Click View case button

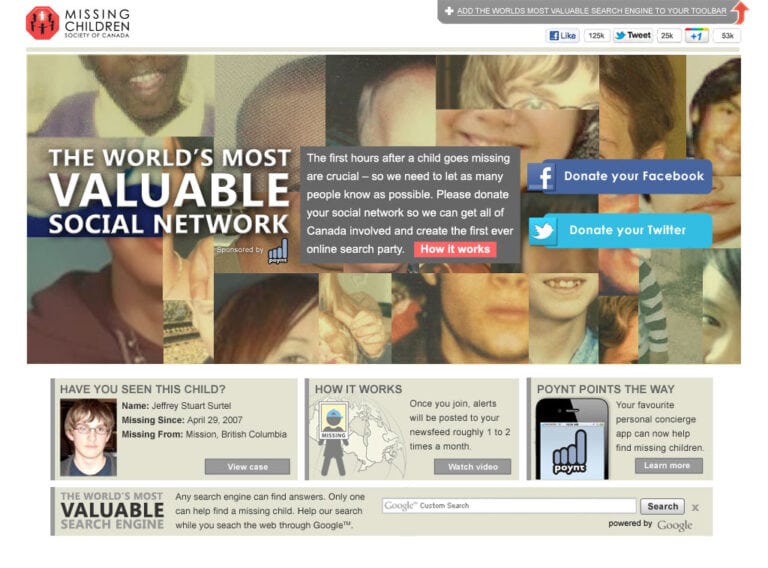pyautogui.click(x=247, y=467)
